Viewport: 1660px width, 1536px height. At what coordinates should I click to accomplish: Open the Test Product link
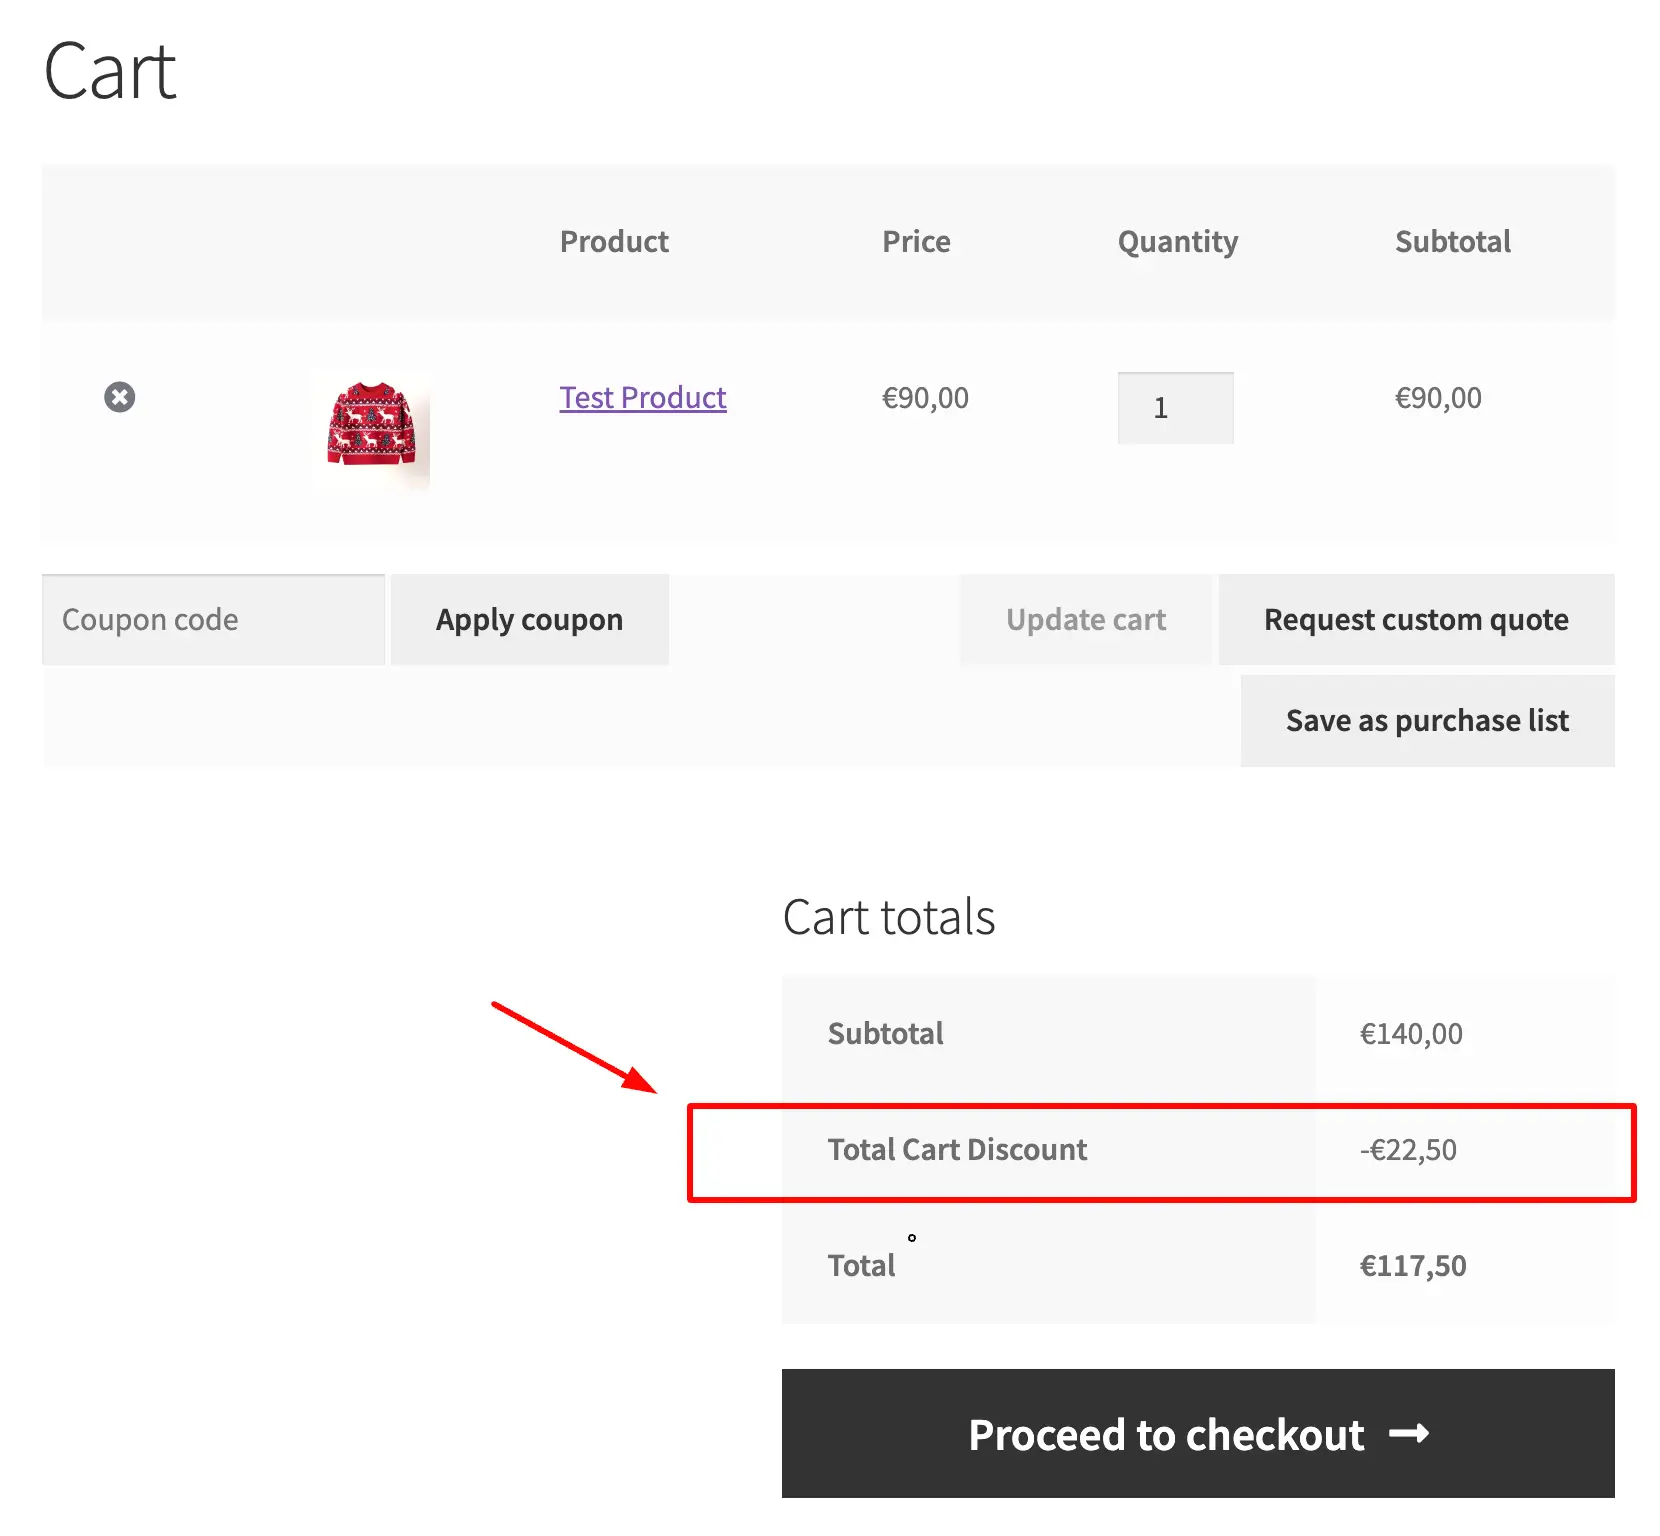[x=643, y=398]
